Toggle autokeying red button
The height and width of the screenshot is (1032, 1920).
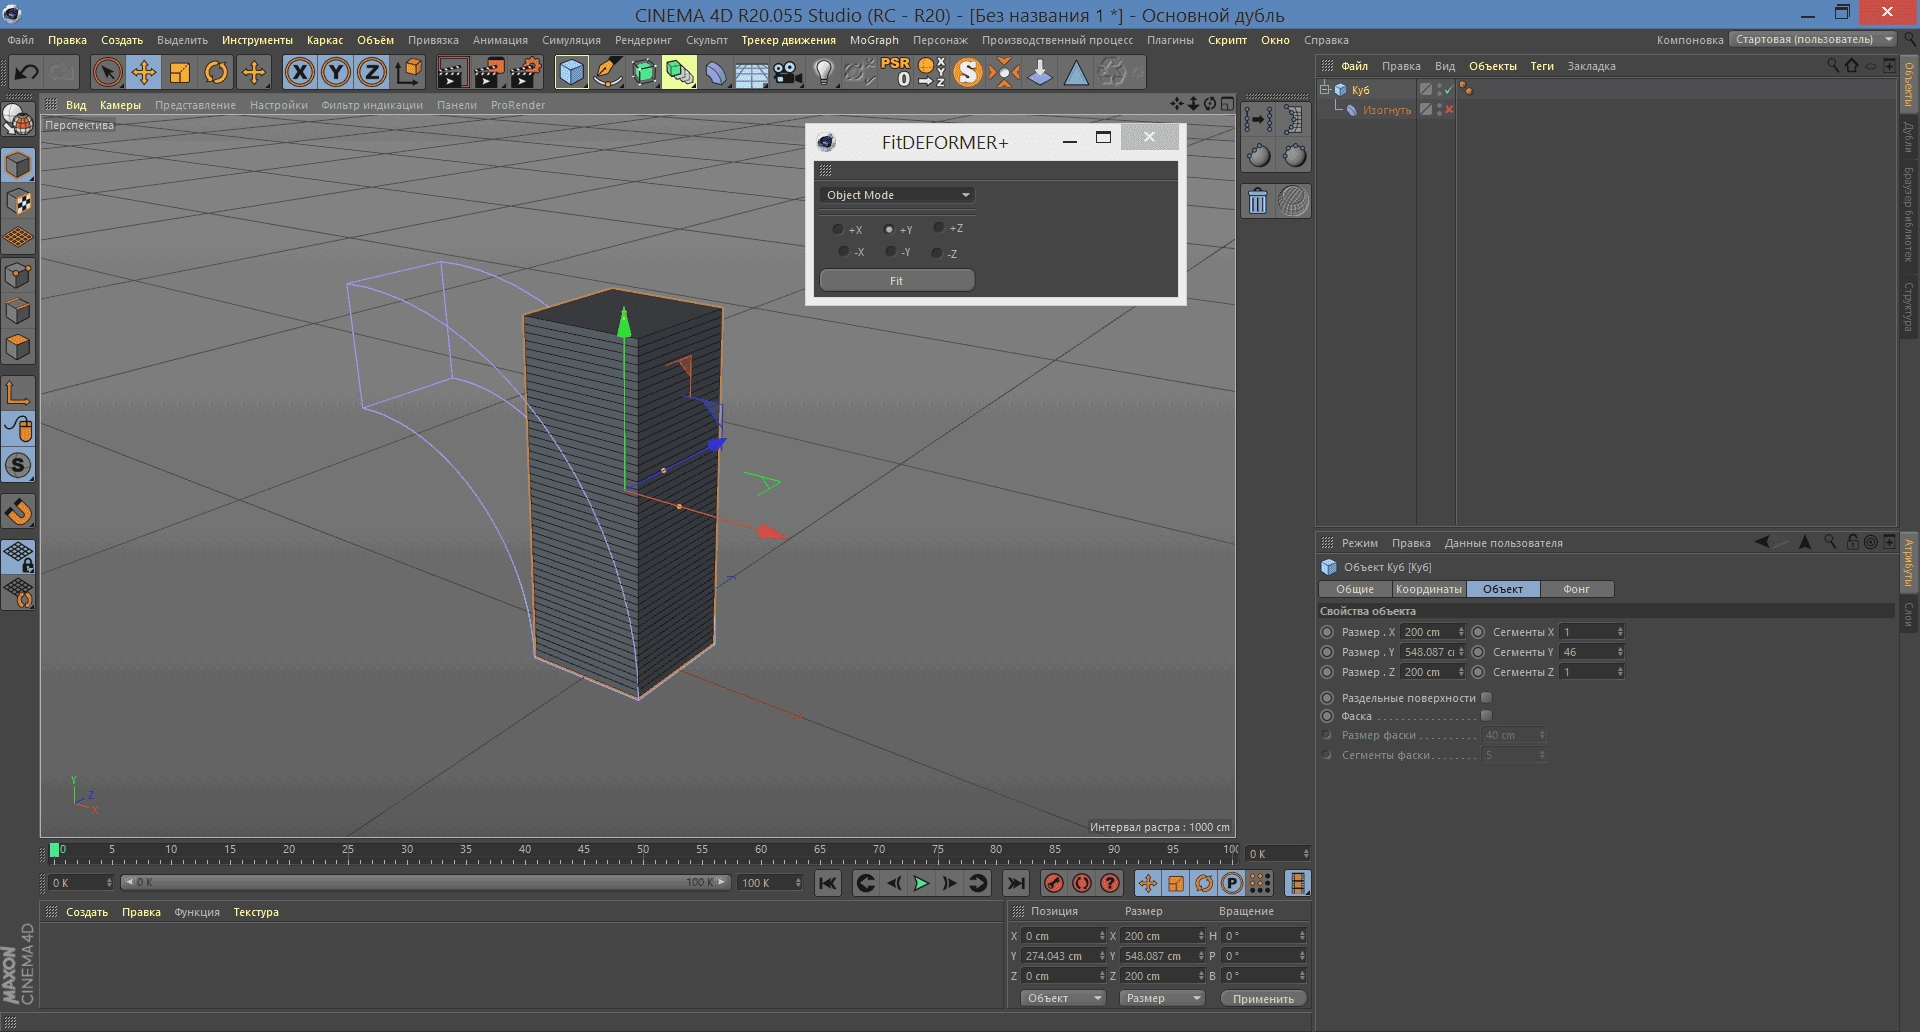pyautogui.click(x=1082, y=883)
